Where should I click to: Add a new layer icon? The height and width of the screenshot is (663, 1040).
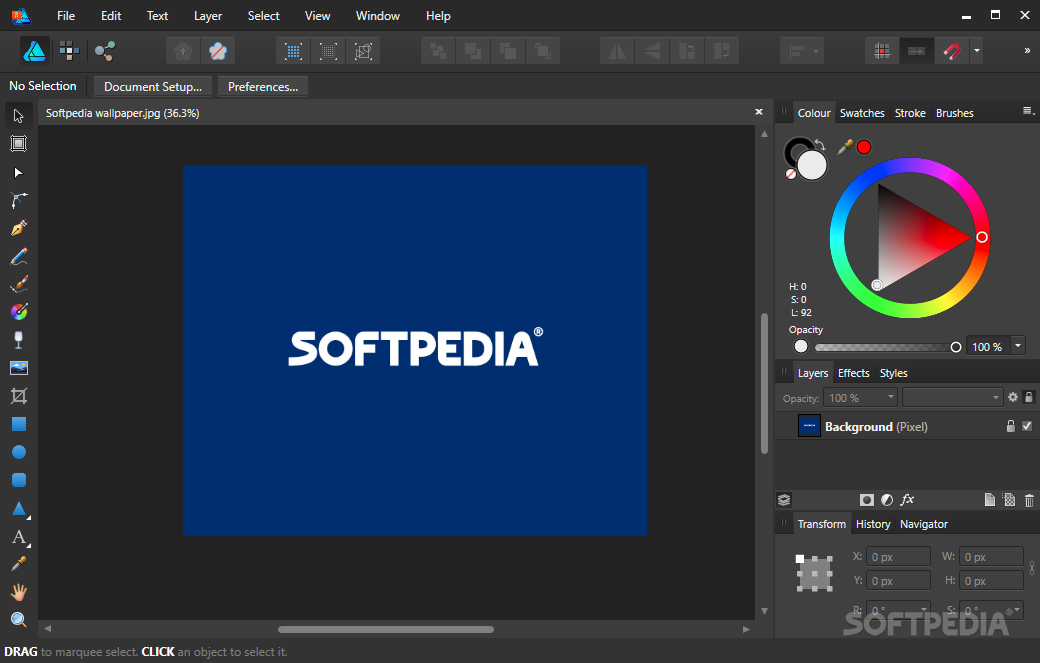pos(989,500)
